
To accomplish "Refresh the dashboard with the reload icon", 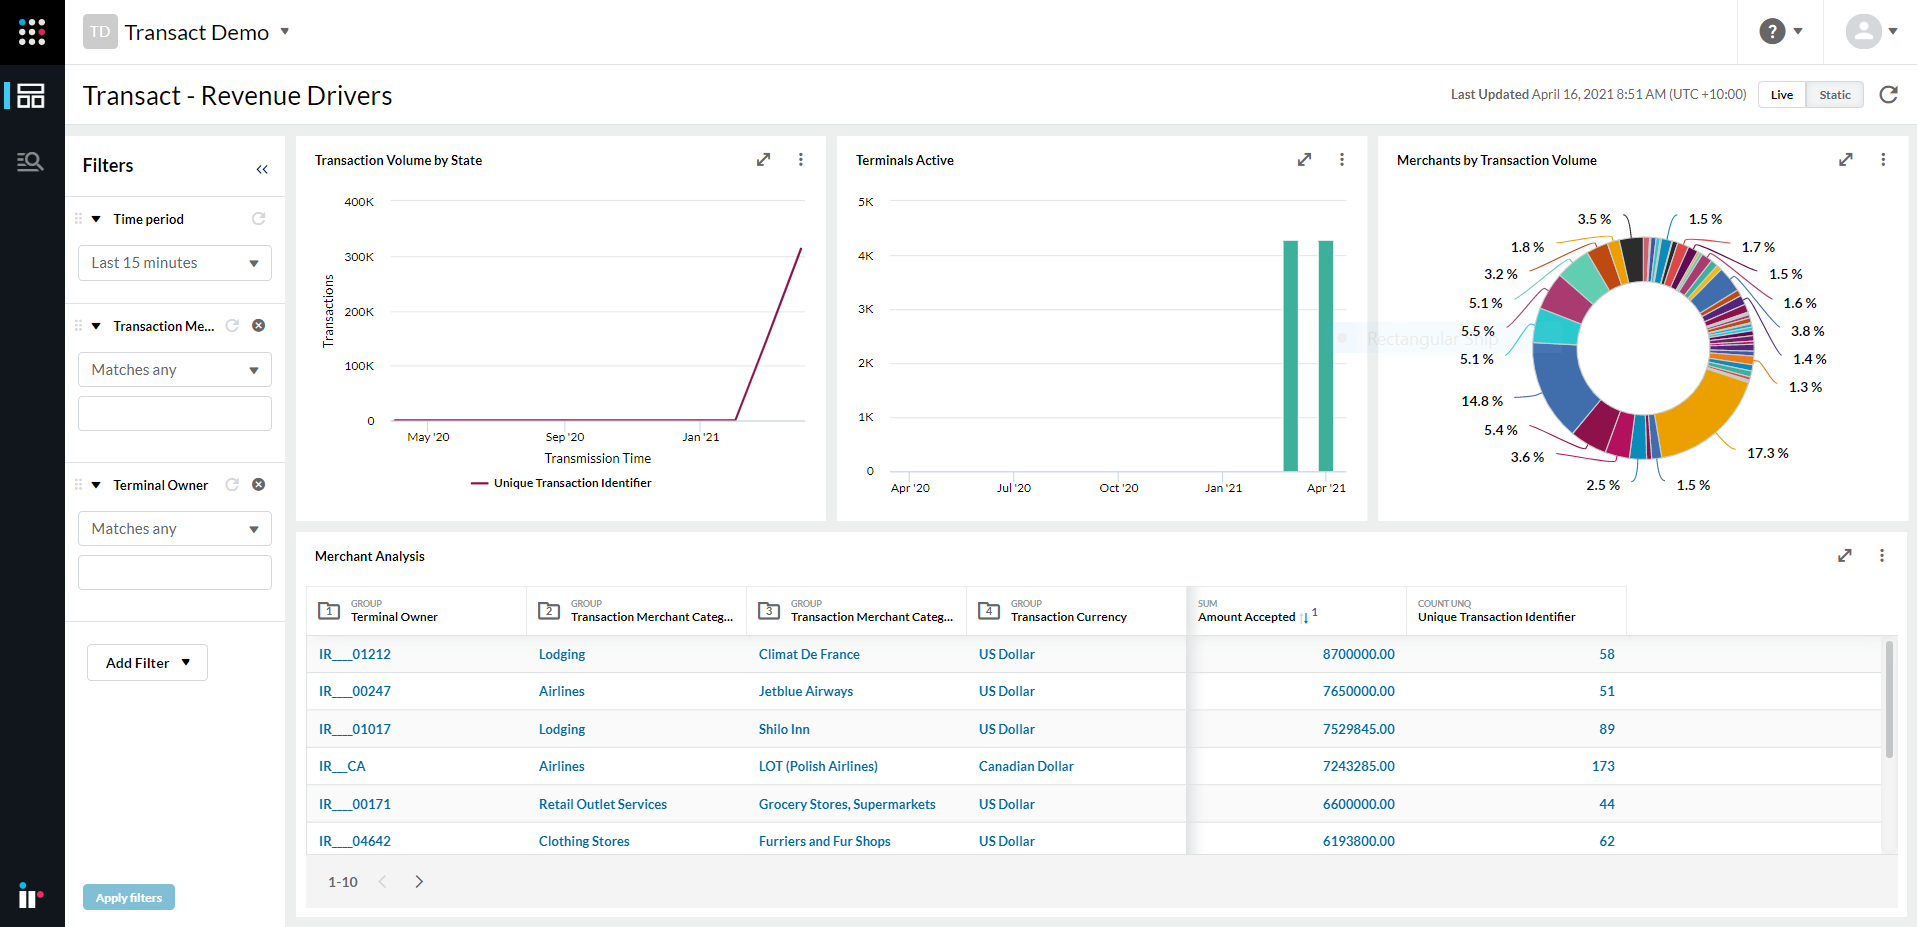I will 1888,94.
